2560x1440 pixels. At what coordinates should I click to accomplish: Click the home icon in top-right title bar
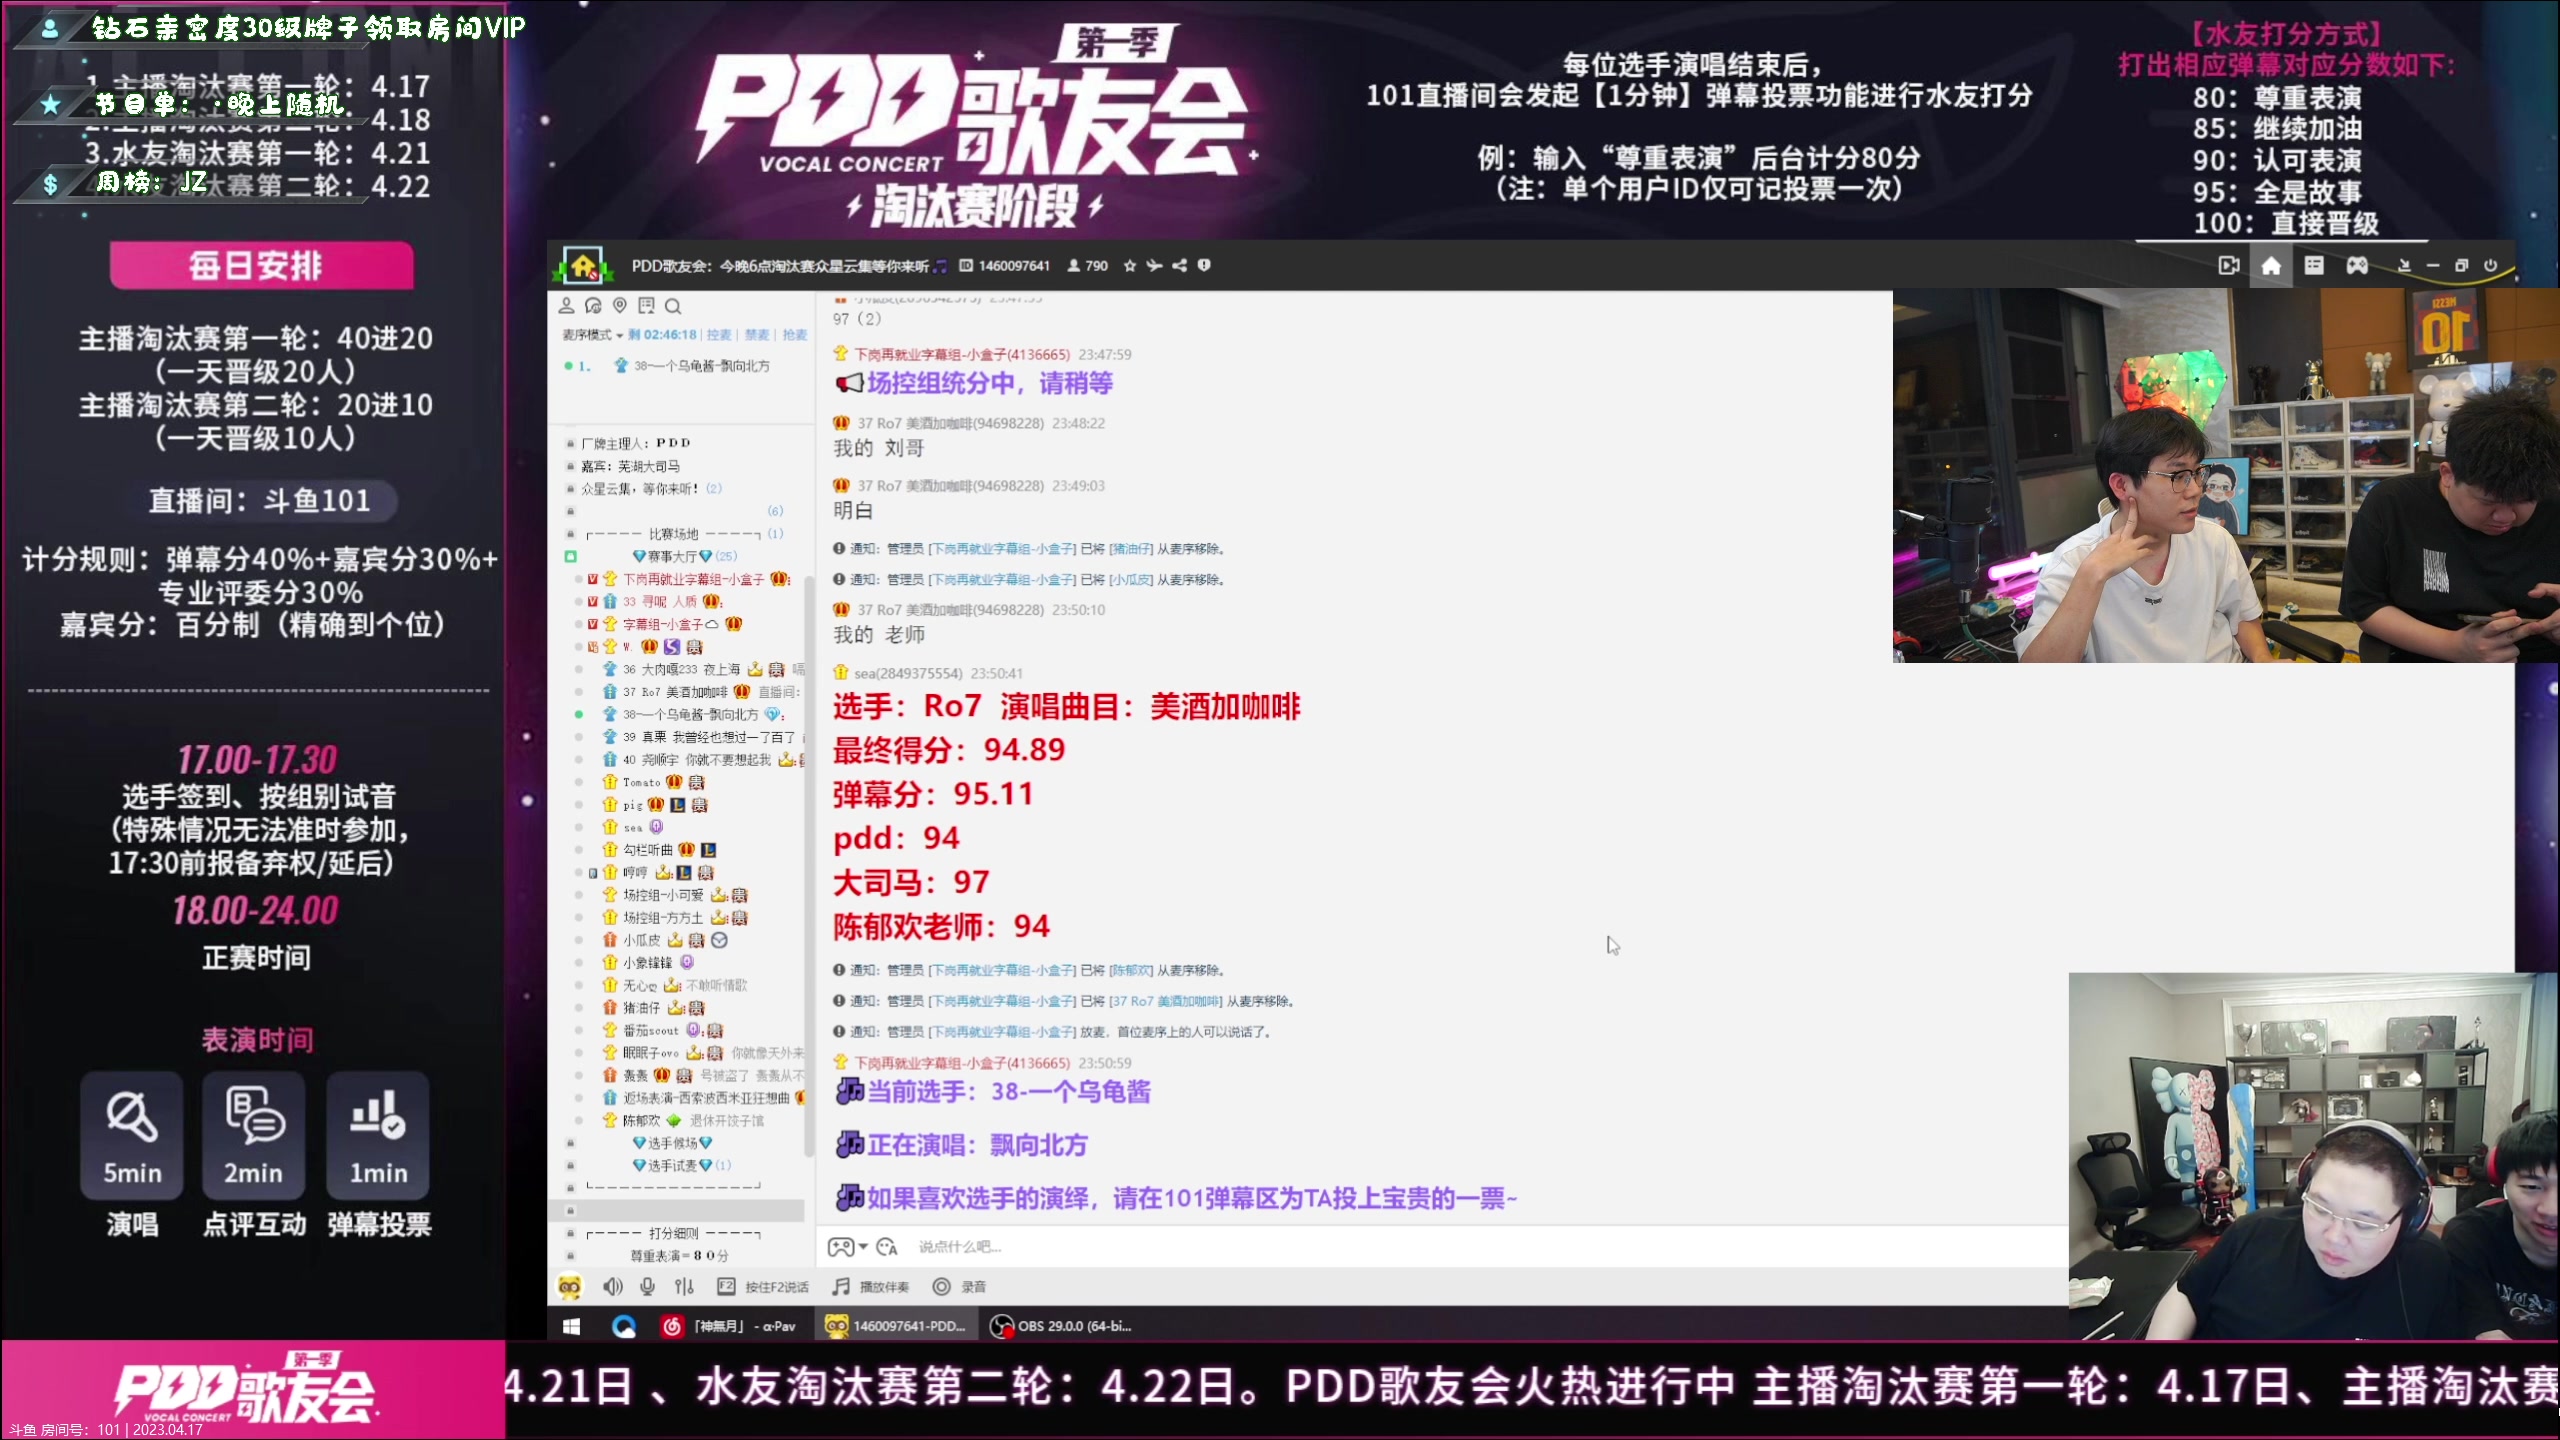point(2271,265)
